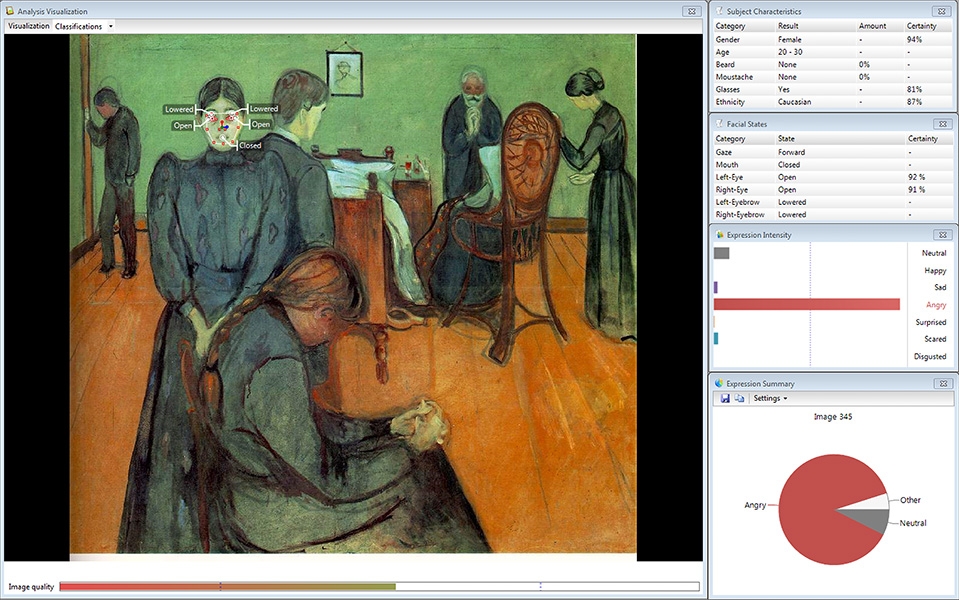Close the Analysis Visualization panel

tap(692, 11)
